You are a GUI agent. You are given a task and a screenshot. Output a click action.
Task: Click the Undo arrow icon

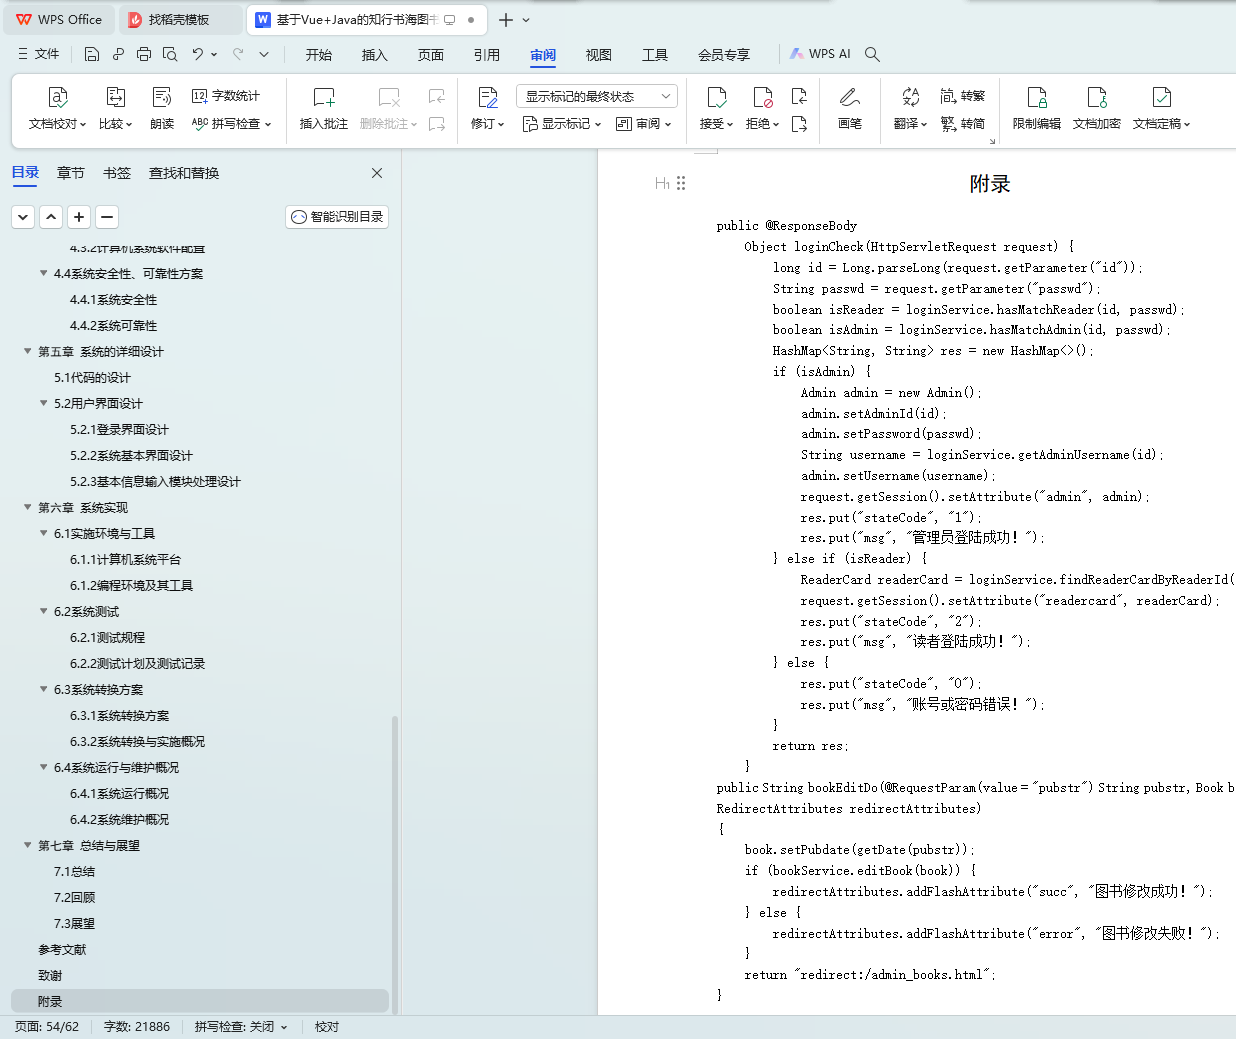(x=198, y=54)
